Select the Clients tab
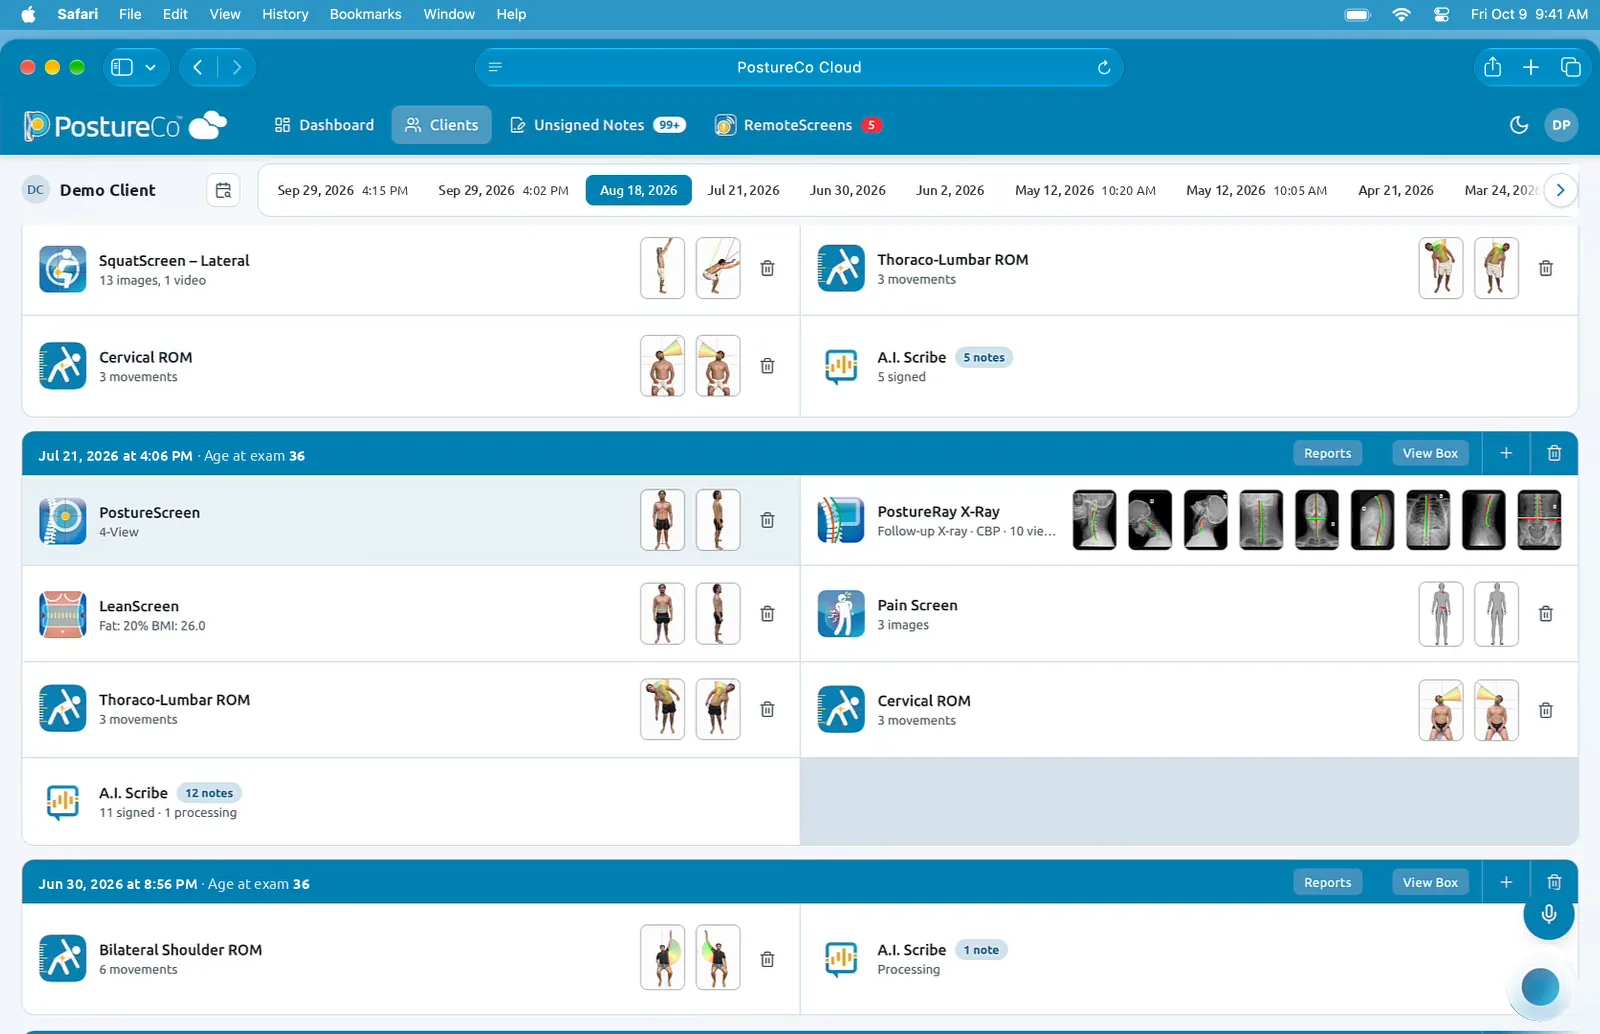Image resolution: width=1600 pixels, height=1034 pixels. pyautogui.click(x=441, y=125)
